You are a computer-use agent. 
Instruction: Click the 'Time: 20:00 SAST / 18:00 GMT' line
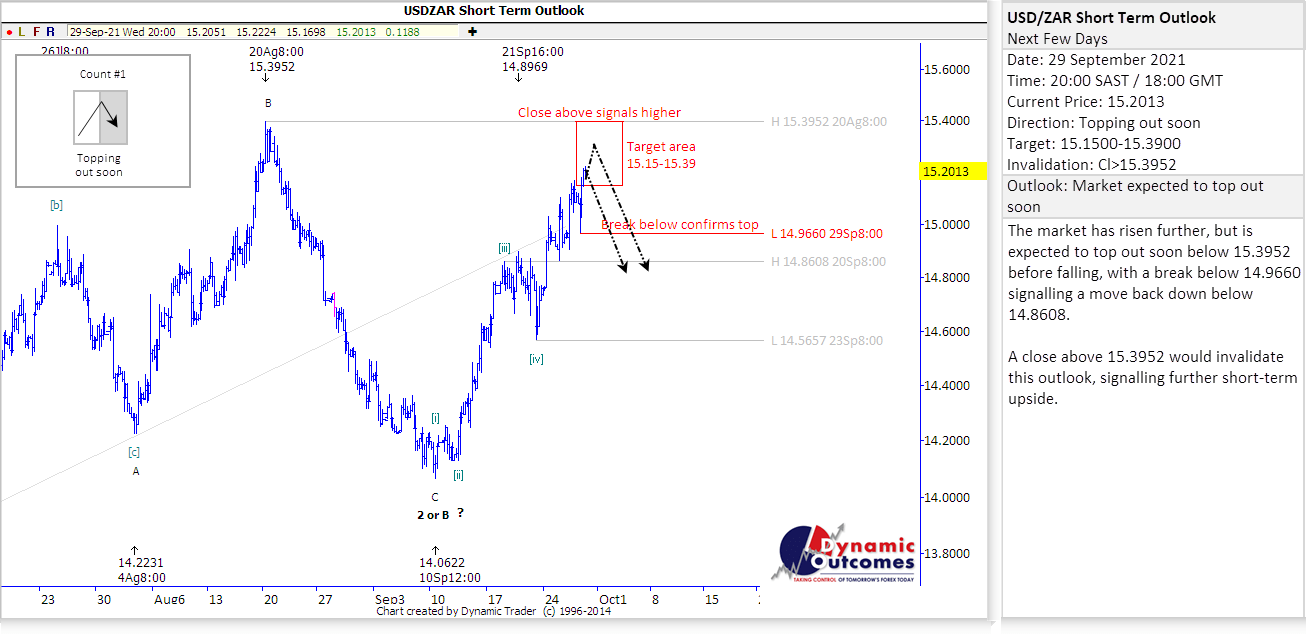point(1114,81)
